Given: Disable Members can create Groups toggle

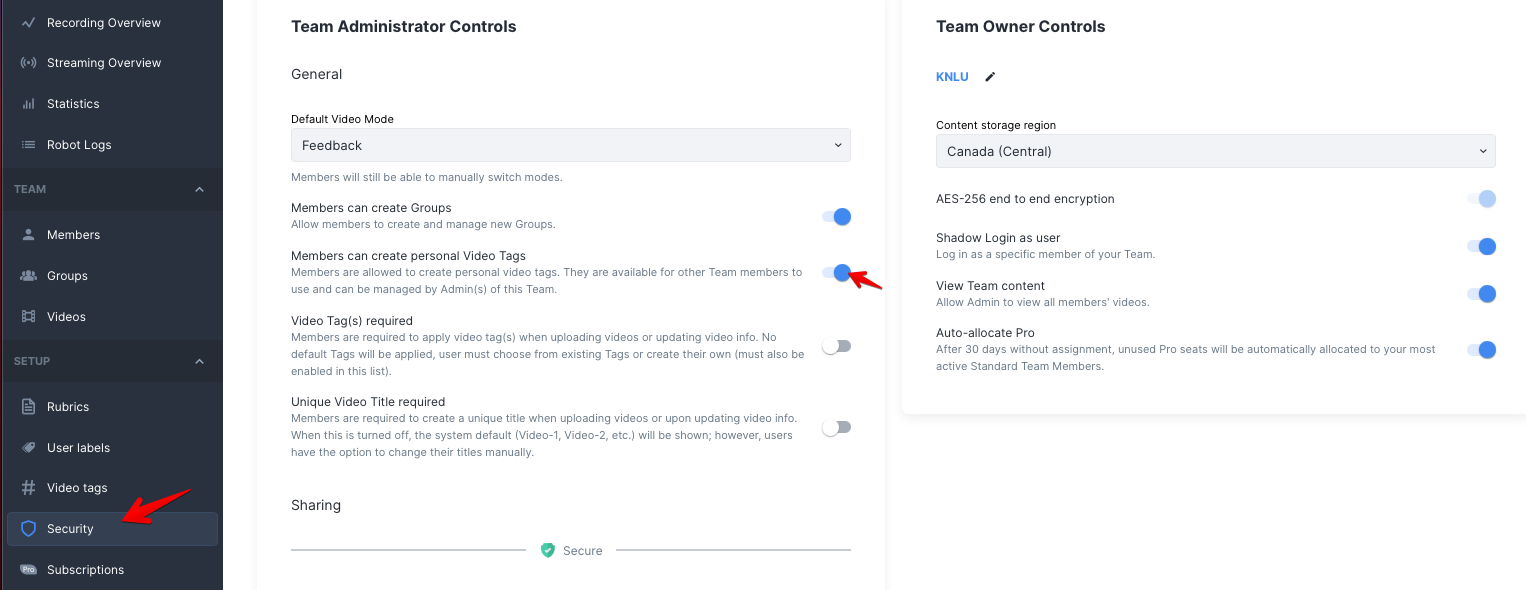Looking at the screenshot, I should coord(836,217).
